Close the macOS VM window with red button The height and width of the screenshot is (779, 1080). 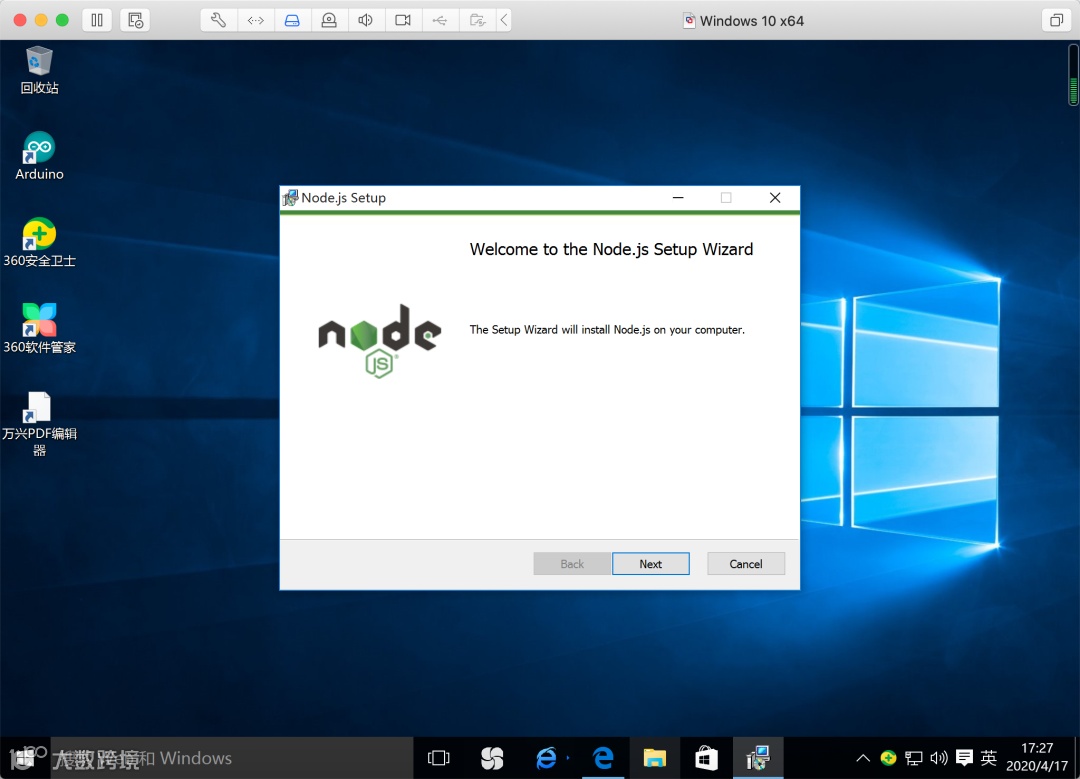pos(20,20)
